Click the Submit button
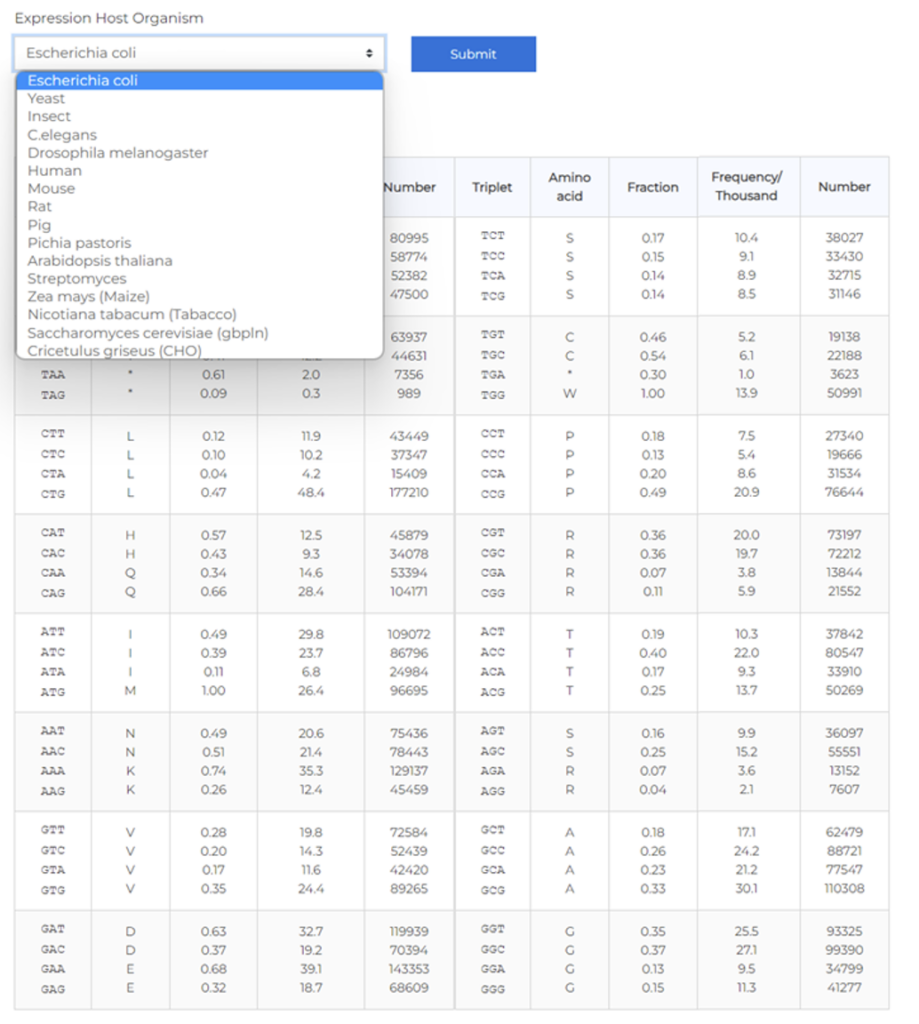Viewport: 919px width, 1024px height. pos(472,54)
